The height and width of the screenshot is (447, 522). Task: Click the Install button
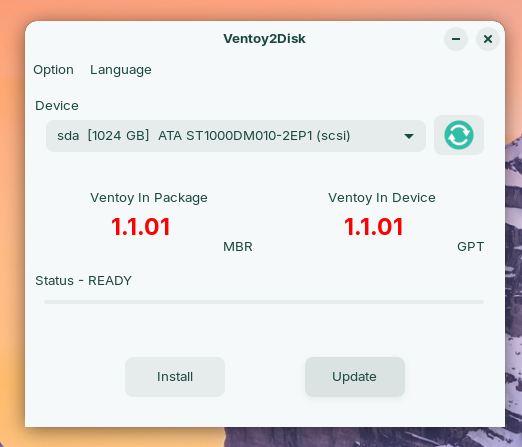click(x=175, y=377)
